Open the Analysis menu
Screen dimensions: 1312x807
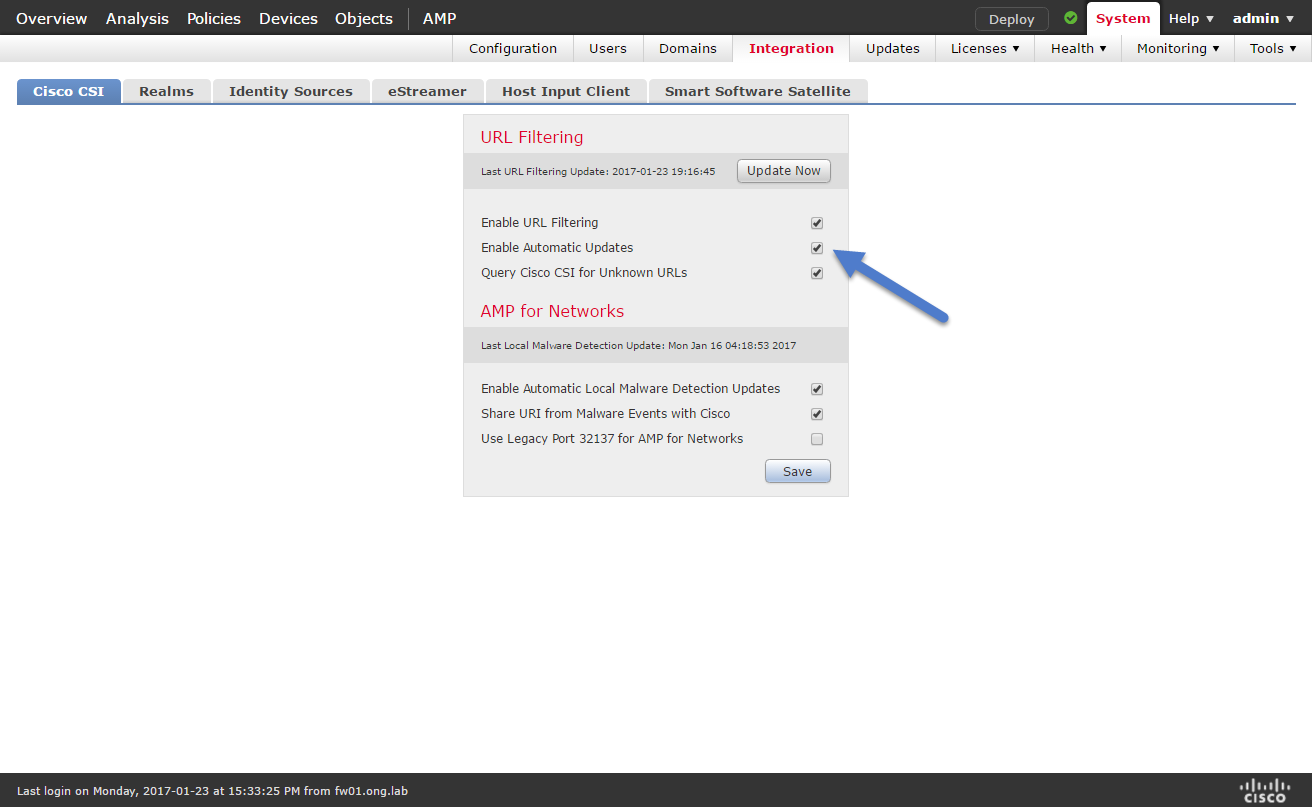[x=137, y=18]
